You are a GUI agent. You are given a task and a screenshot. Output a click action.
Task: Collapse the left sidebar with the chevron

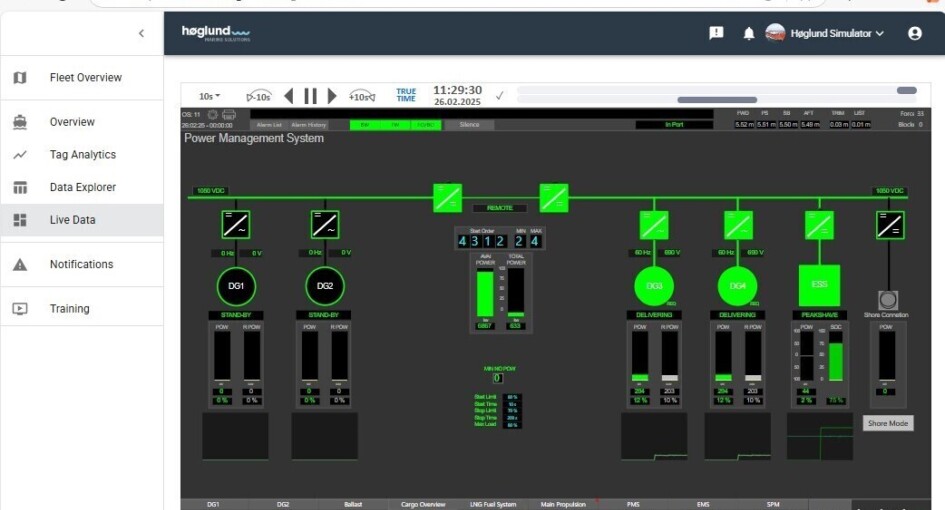(141, 33)
